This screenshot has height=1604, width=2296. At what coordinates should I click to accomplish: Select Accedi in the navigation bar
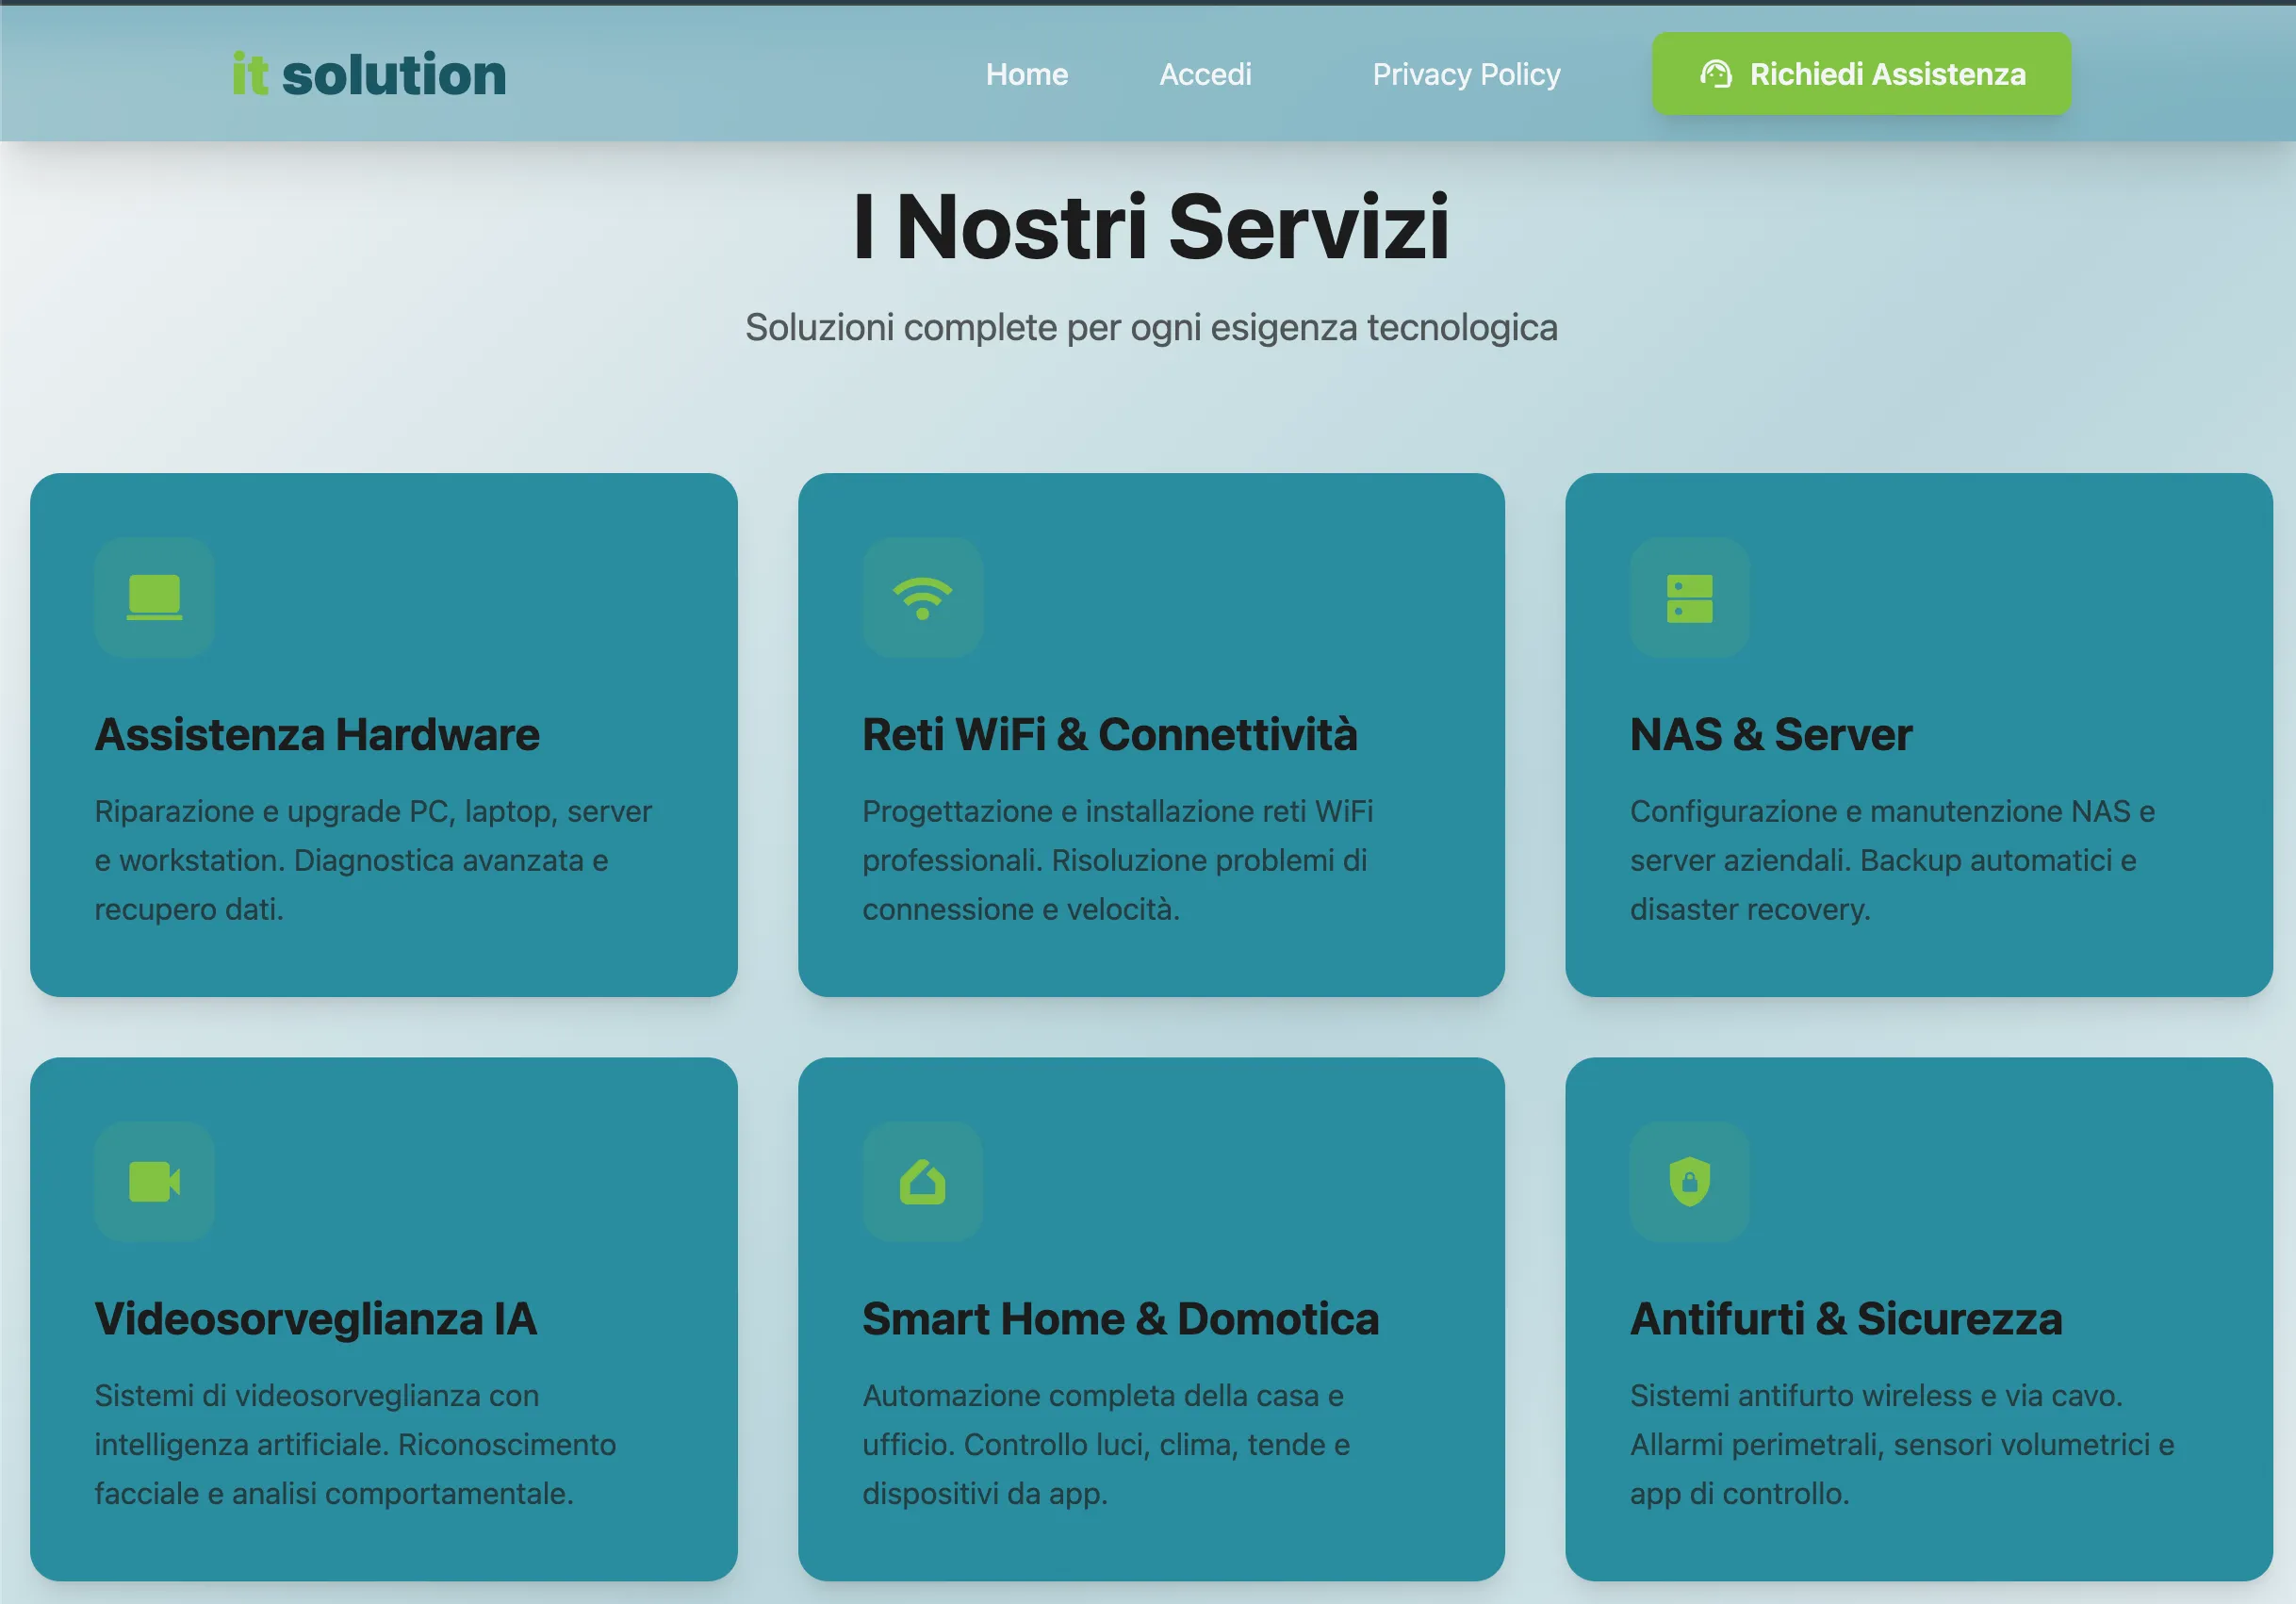coord(1205,74)
